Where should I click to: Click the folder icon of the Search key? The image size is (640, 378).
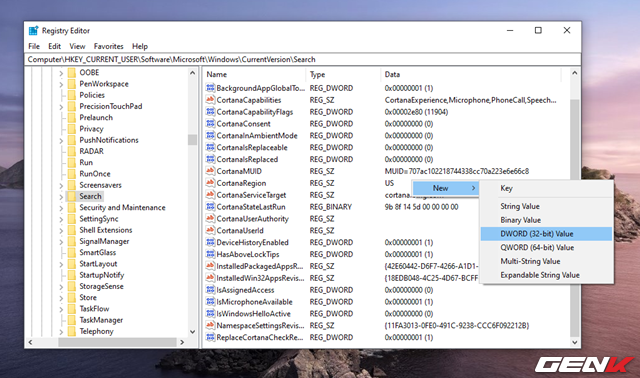71,196
